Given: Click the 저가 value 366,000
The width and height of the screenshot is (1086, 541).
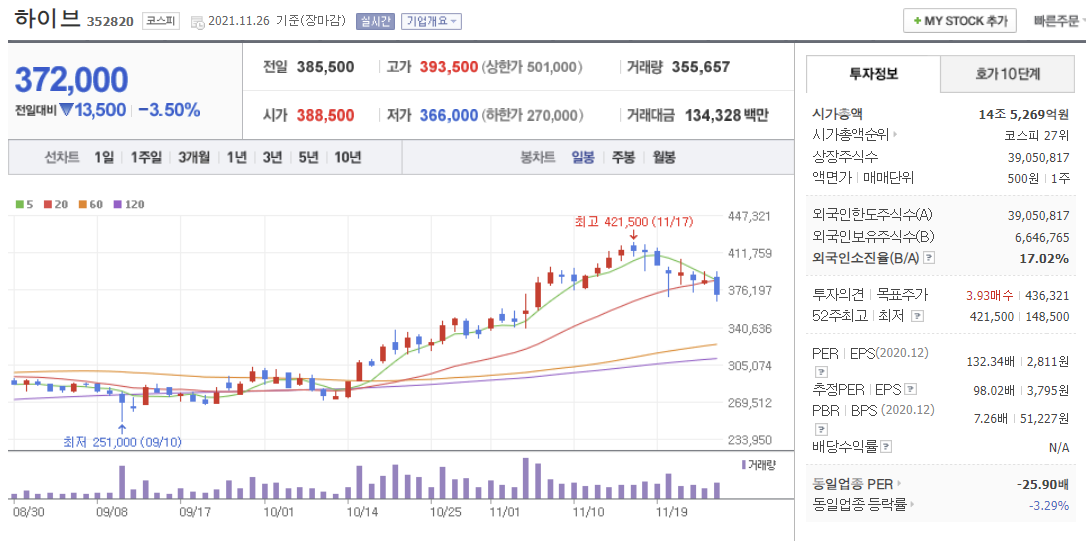Looking at the screenshot, I should [x=449, y=115].
